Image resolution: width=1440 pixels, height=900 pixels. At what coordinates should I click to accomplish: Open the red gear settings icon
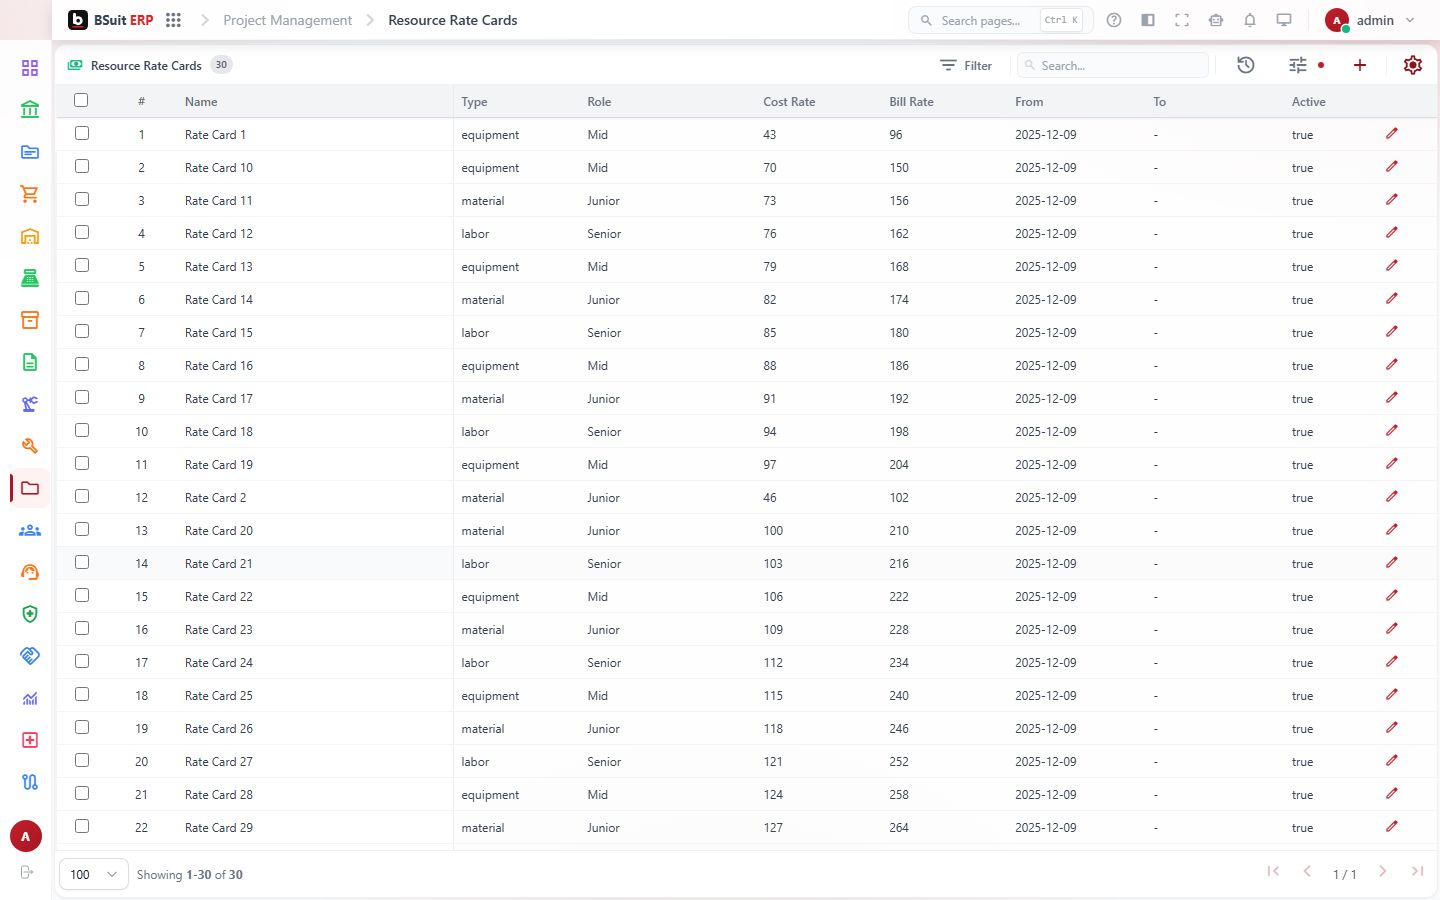(1413, 65)
